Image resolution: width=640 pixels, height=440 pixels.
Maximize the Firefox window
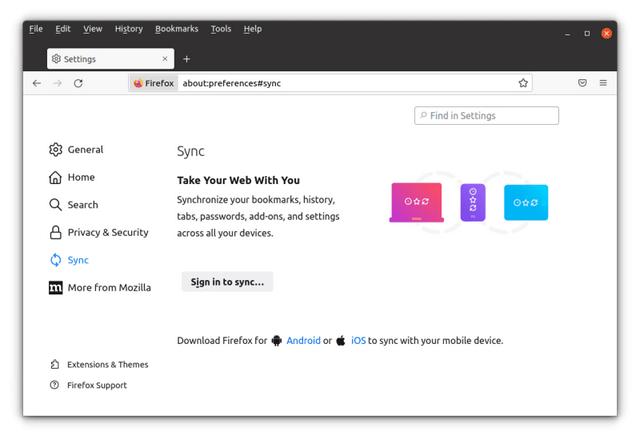[x=587, y=33]
